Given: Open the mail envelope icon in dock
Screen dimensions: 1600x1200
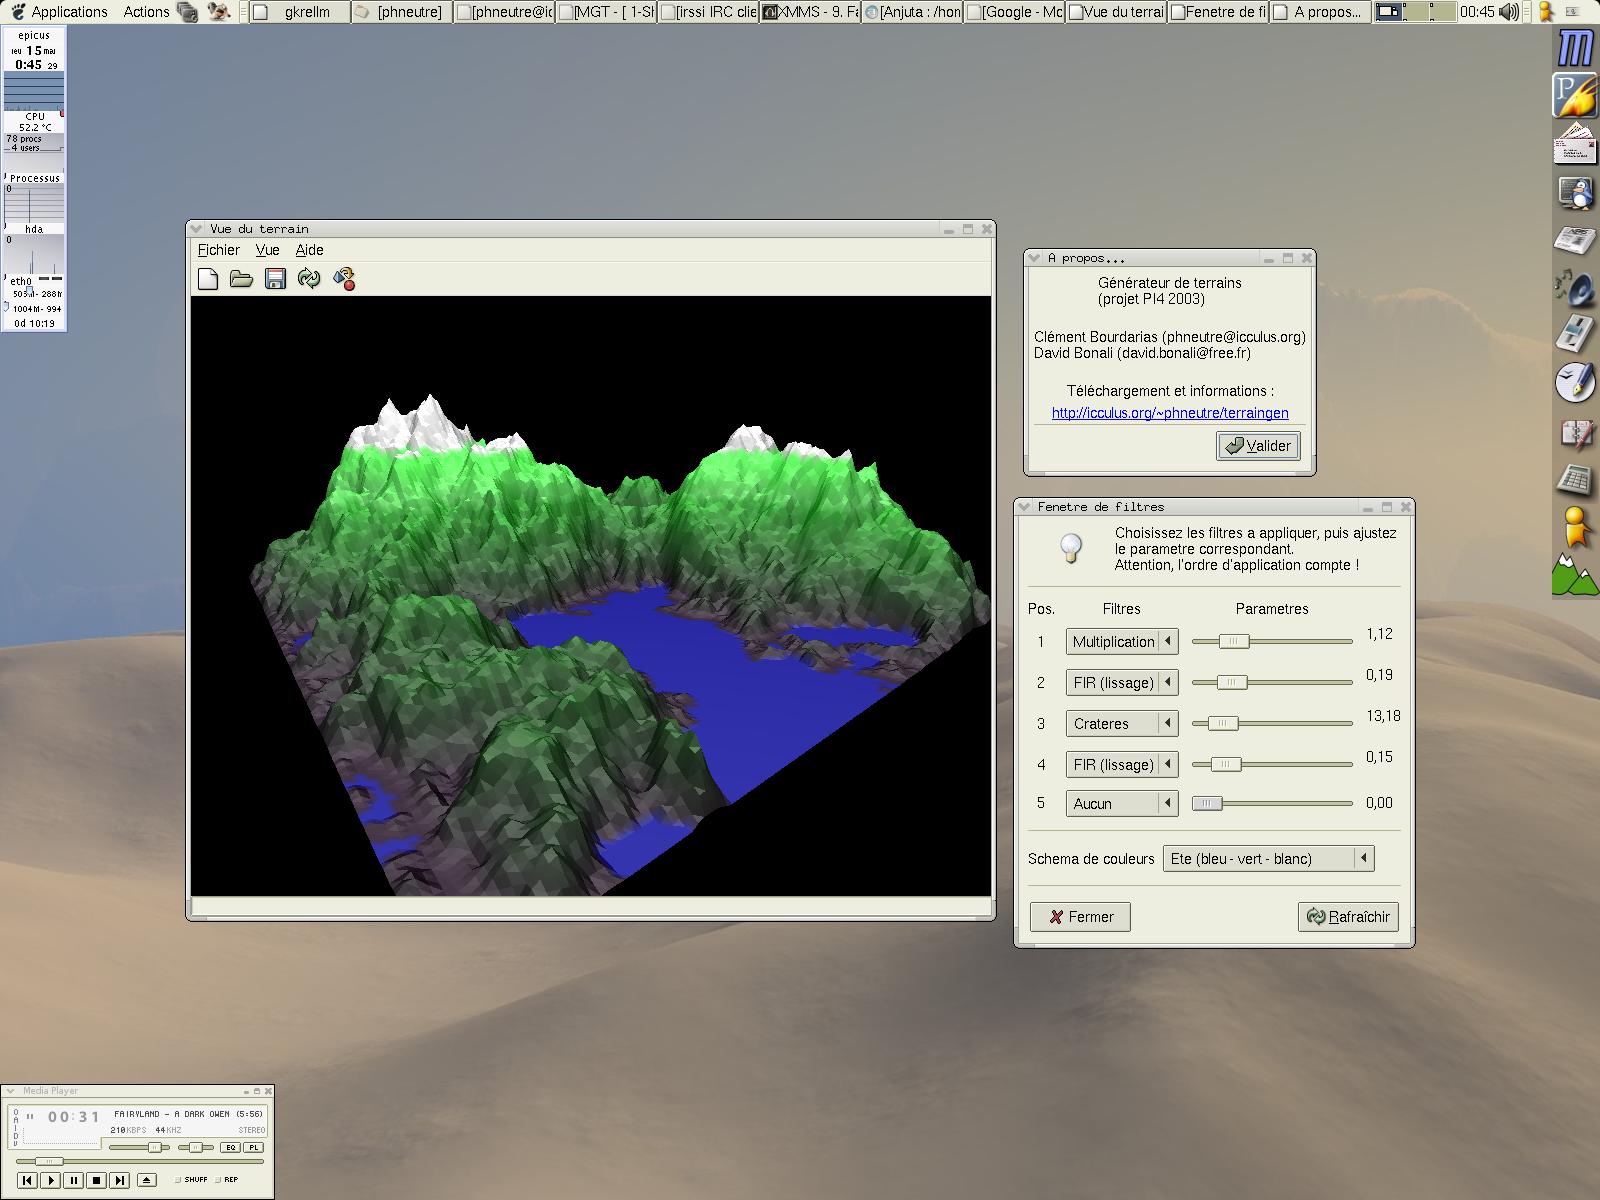Looking at the screenshot, I should click(x=1576, y=142).
